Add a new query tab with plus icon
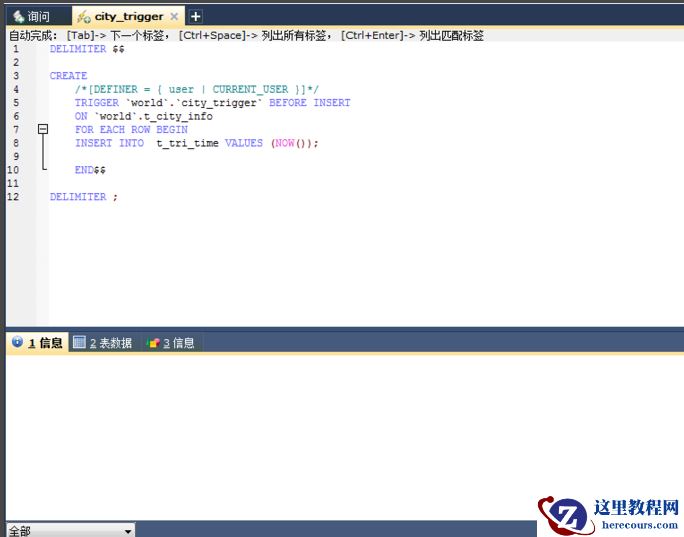The height and width of the screenshot is (537, 684). (x=195, y=17)
